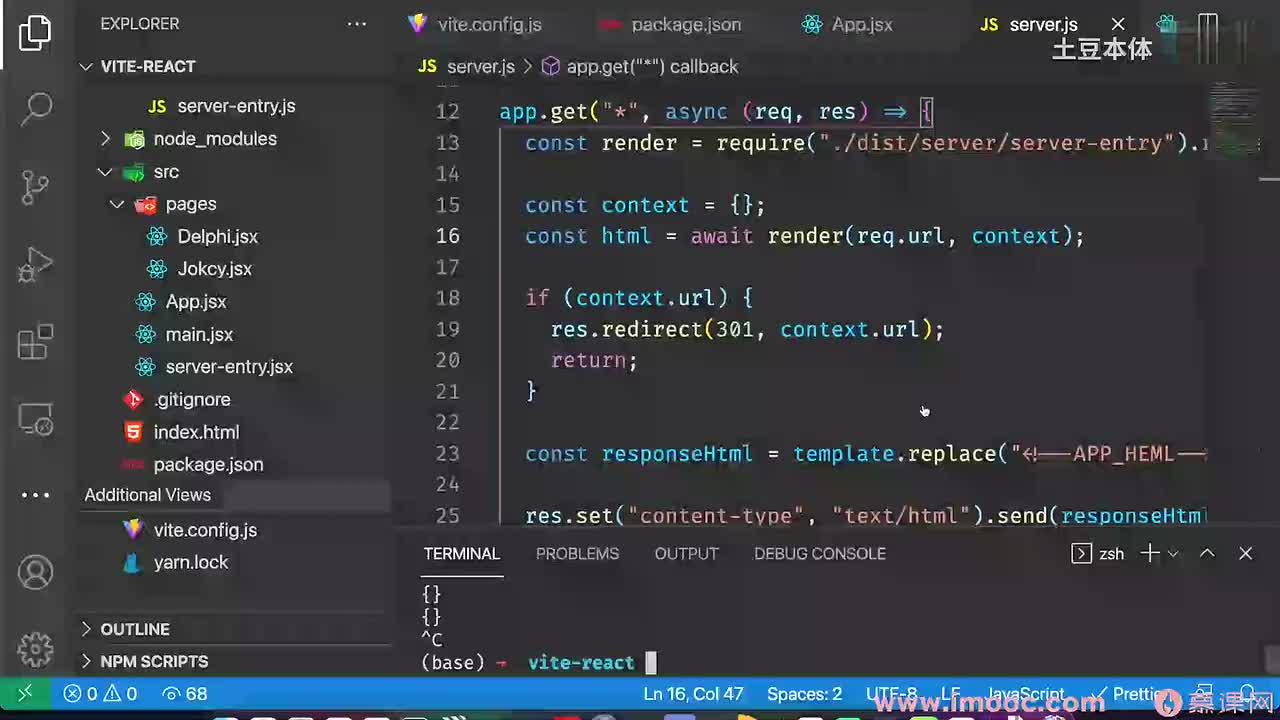
Task: Select the TERMINAL panel tab
Action: pos(461,554)
